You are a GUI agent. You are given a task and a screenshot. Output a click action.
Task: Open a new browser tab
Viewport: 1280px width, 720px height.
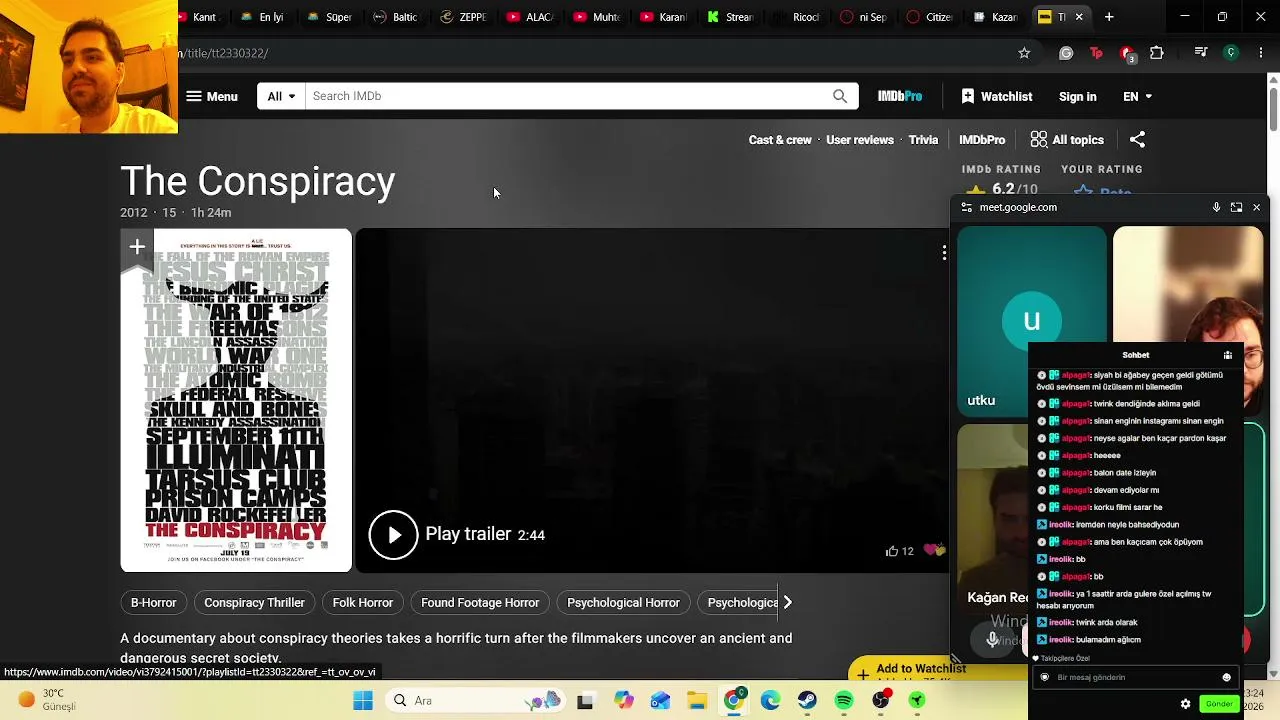click(x=1109, y=17)
